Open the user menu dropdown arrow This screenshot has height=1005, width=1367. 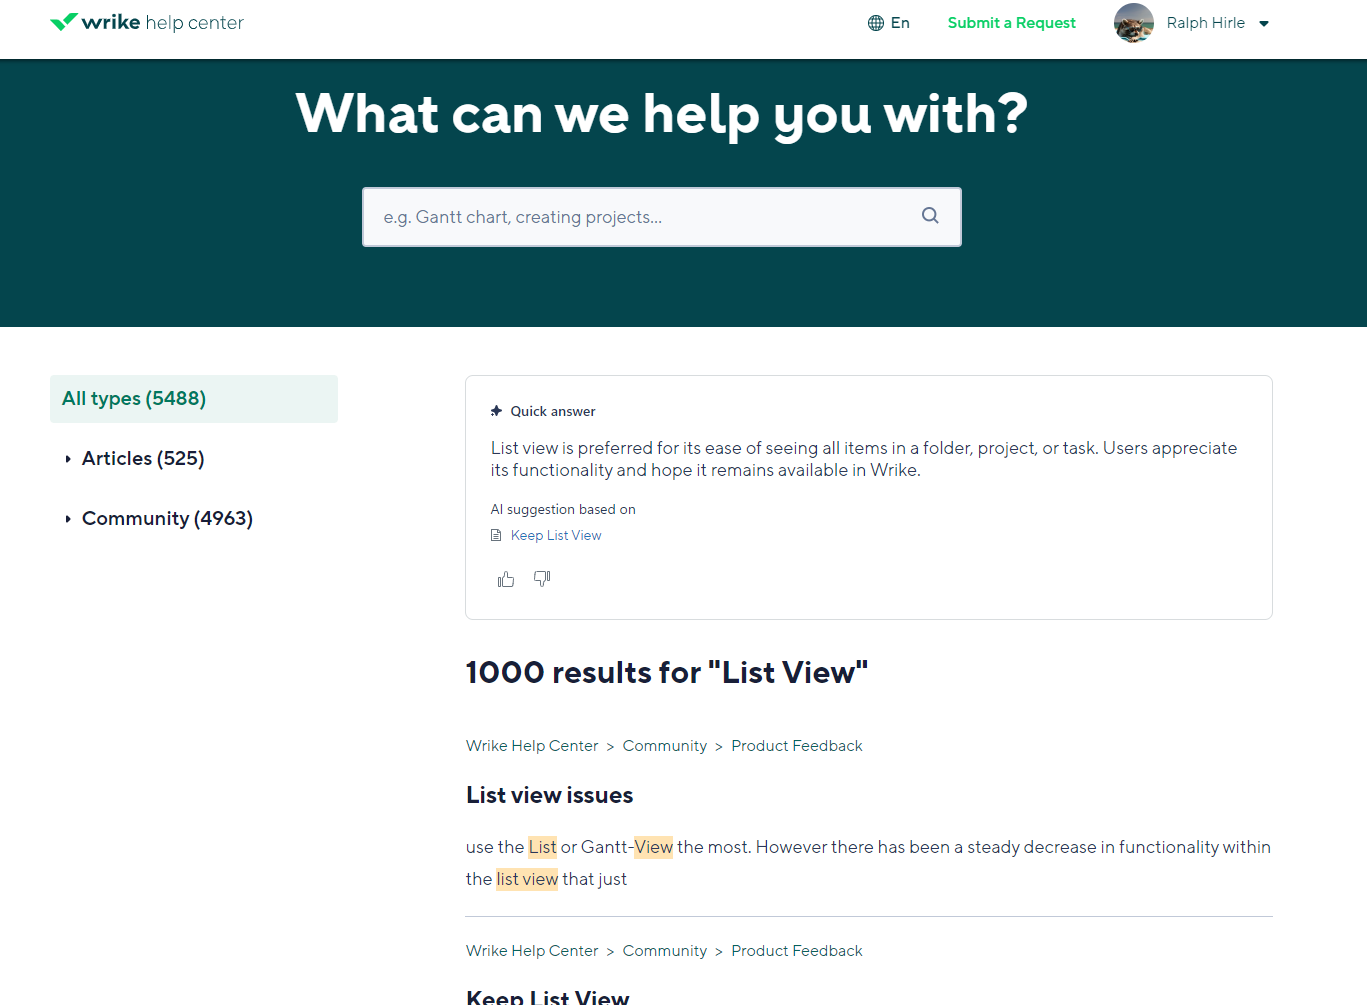coord(1264,24)
